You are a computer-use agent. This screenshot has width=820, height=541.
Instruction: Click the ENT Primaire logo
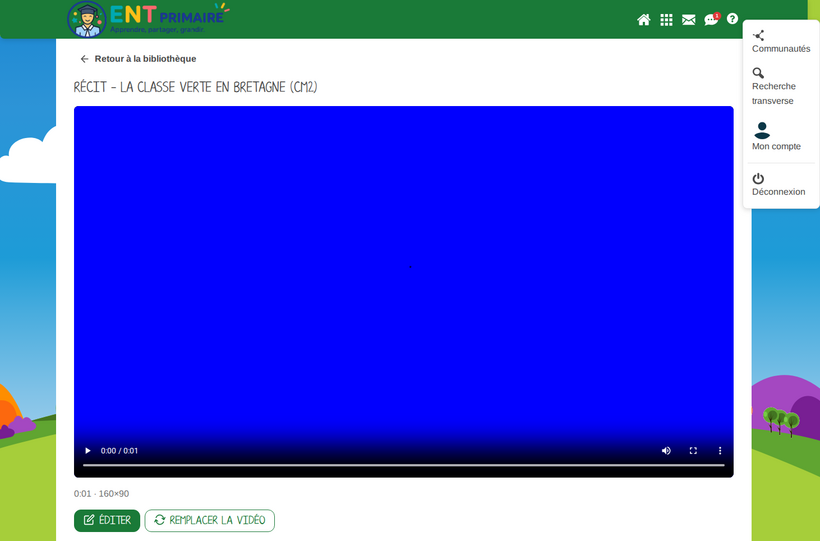pyautogui.click(x=149, y=19)
